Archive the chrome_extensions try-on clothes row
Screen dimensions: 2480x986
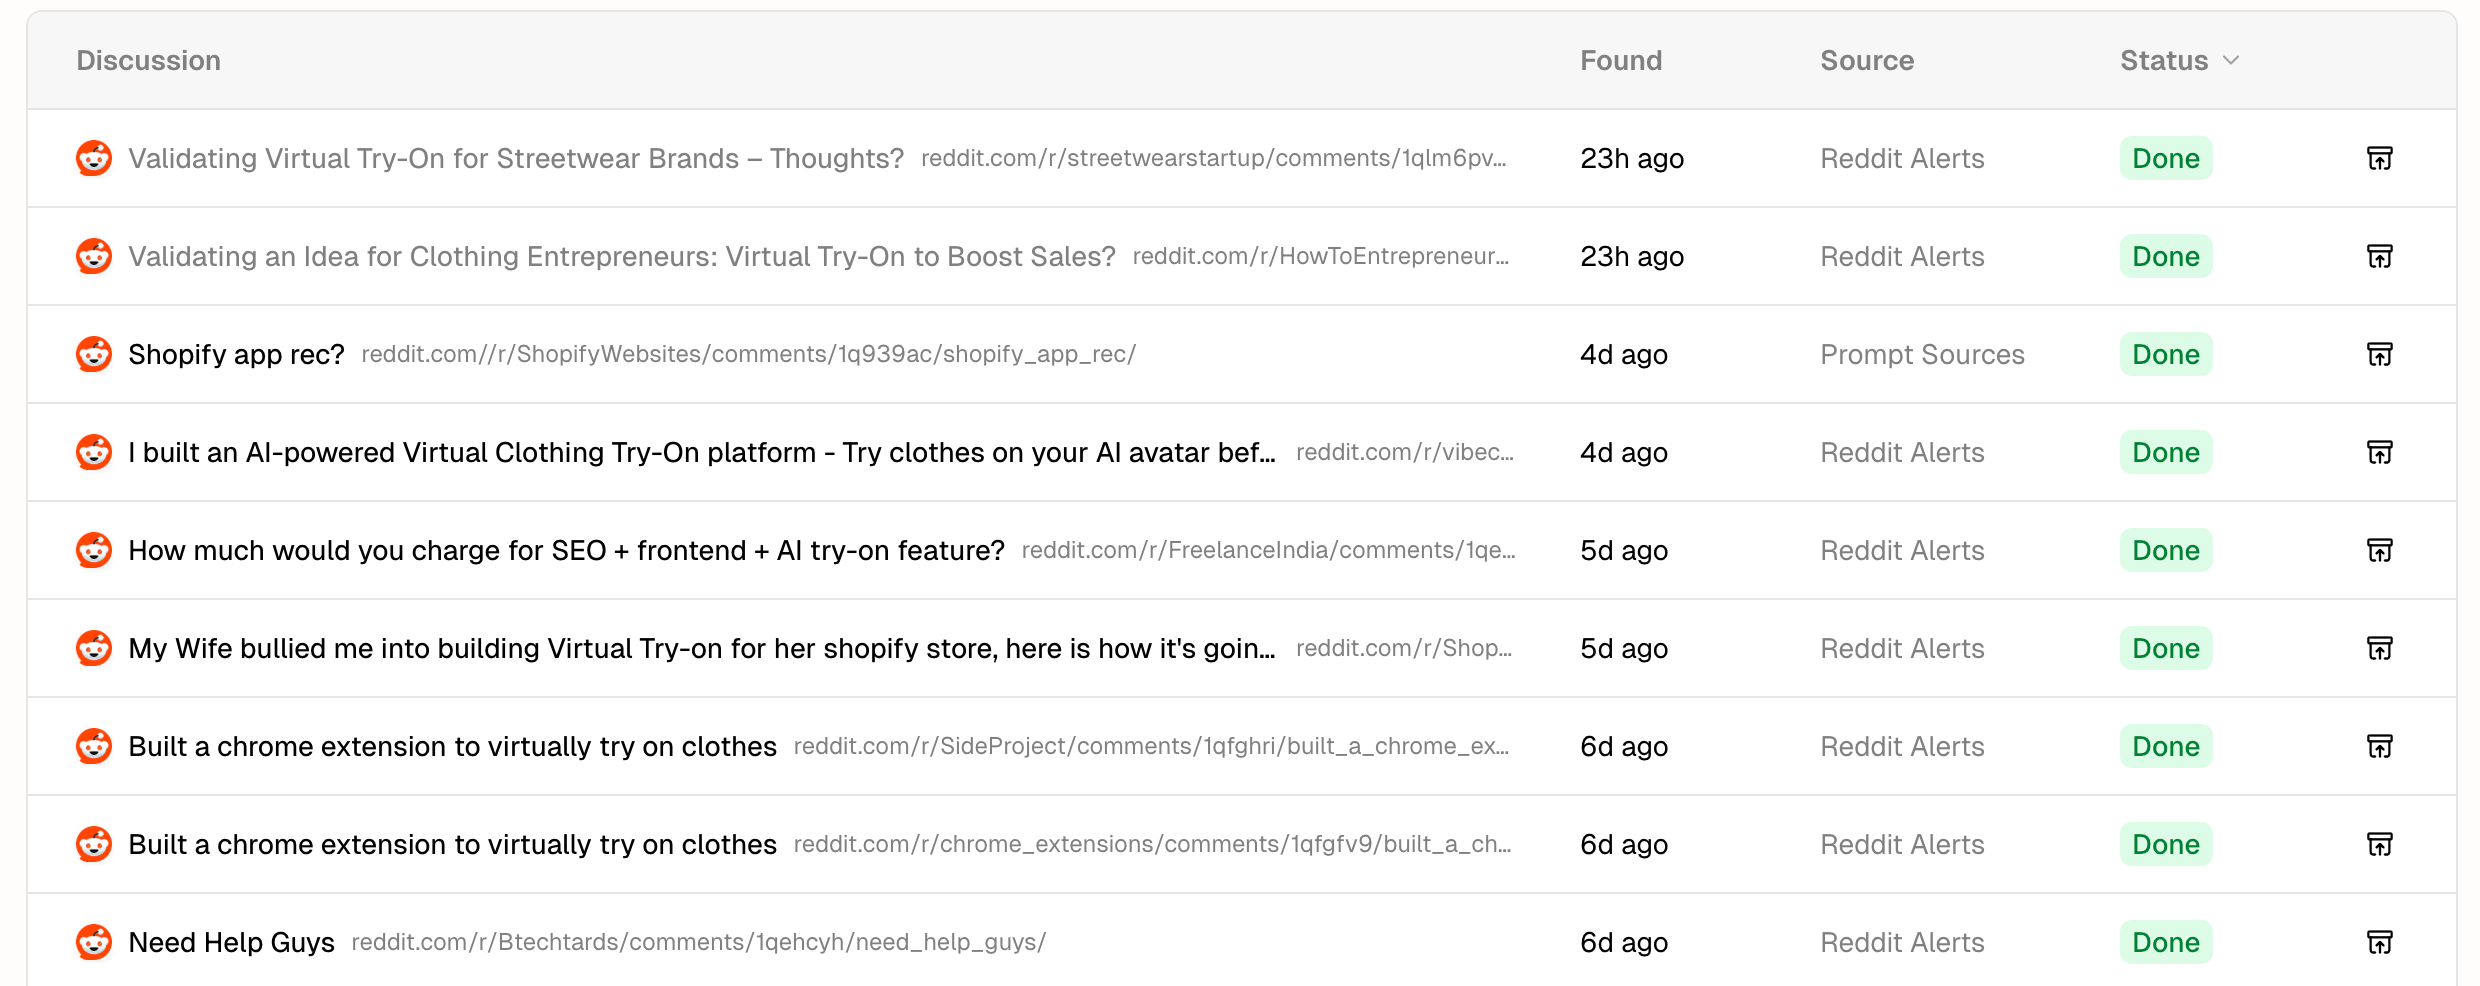point(2379,844)
